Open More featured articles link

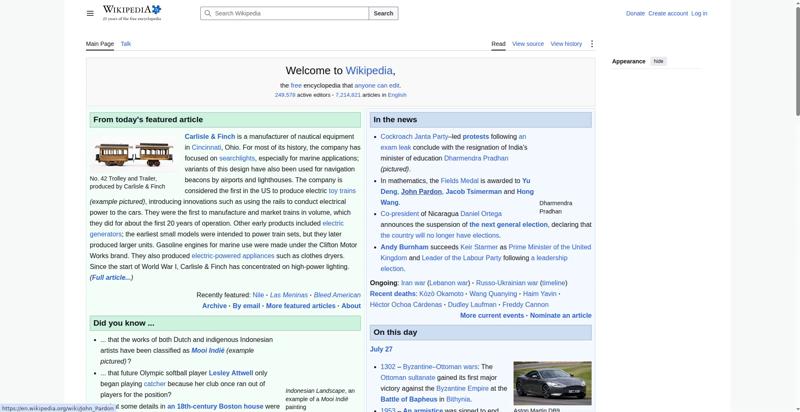[301, 306]
